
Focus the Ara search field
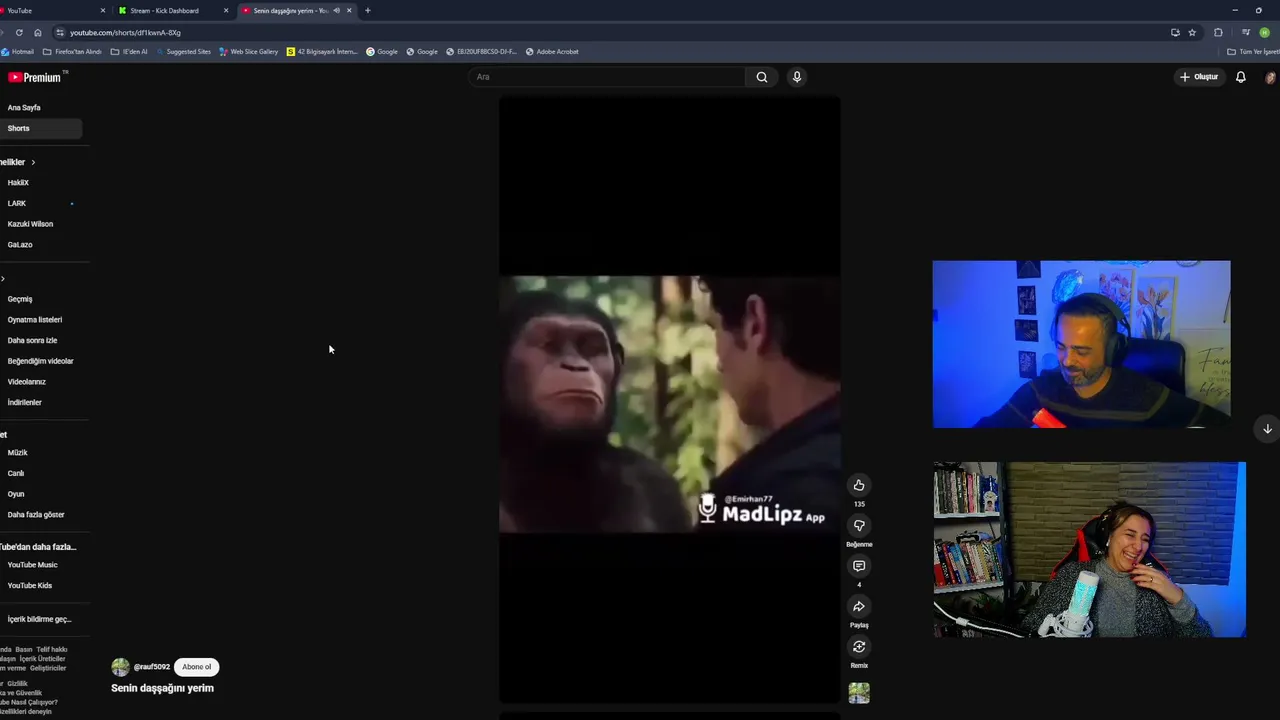[607, 77]
